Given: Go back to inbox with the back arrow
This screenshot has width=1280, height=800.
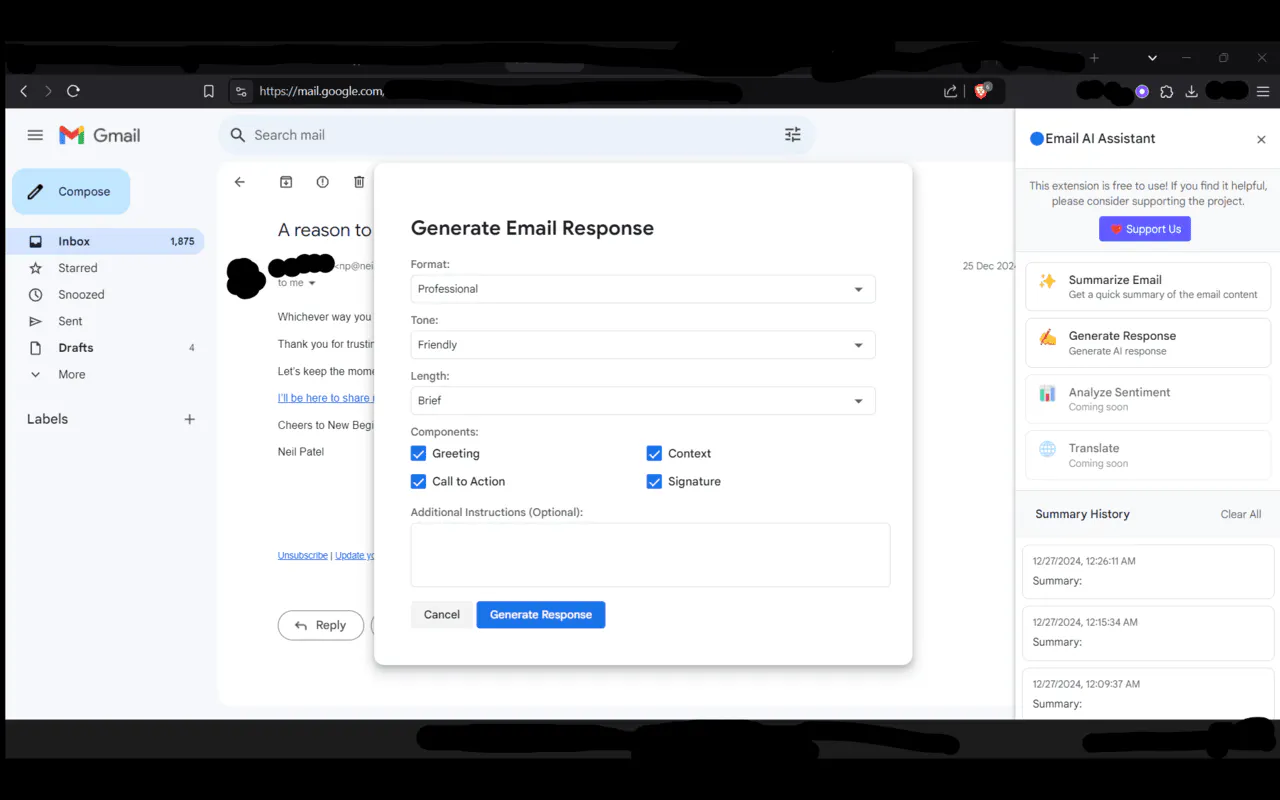Looking at the screenshot, I should point(240,182).
